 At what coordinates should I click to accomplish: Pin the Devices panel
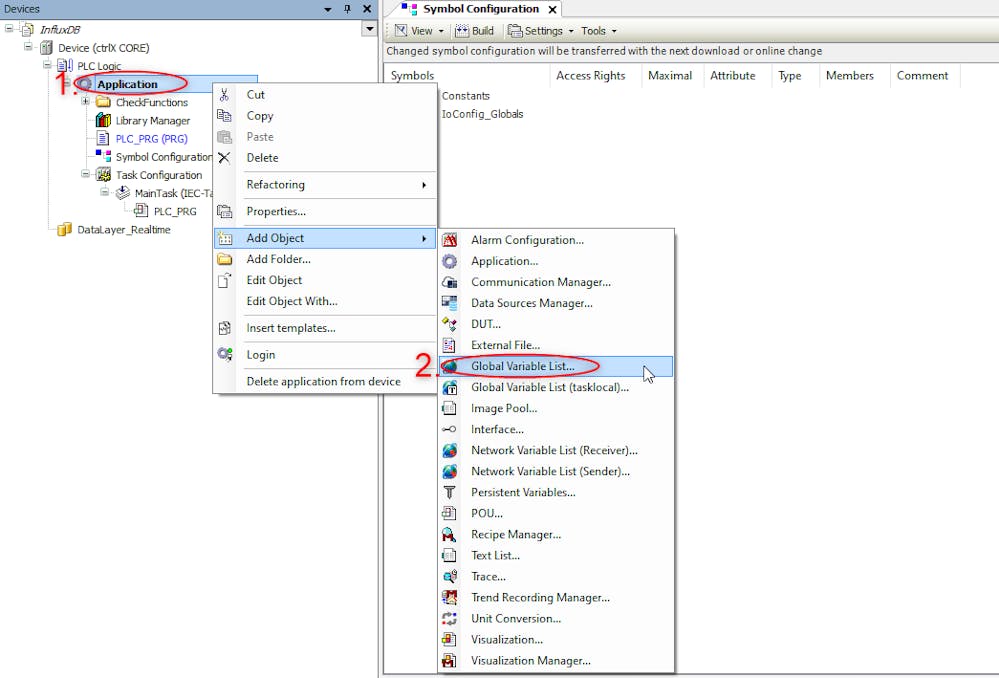(x=347, y=9)
